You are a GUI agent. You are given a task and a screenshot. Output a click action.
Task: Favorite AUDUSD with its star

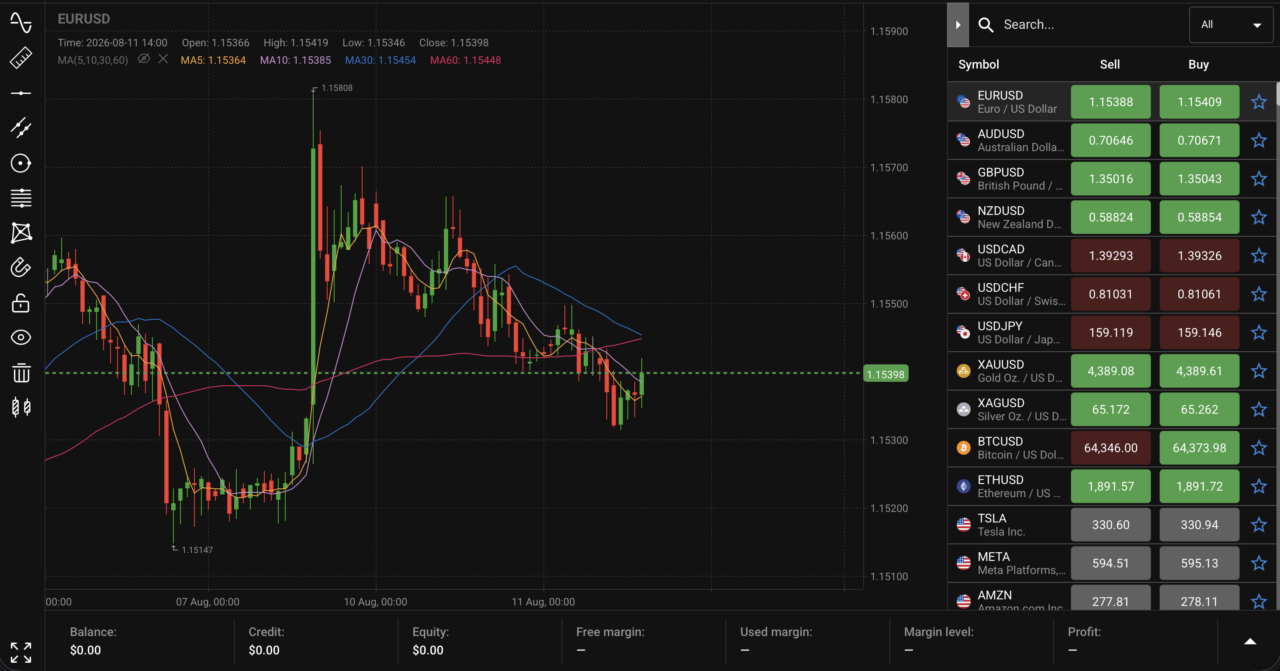tap(1259, 140)
